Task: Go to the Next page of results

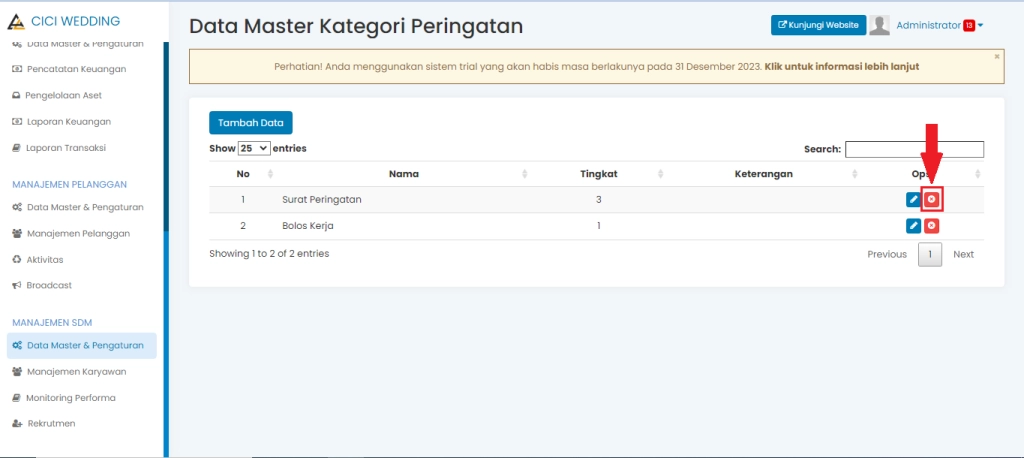Action: [963, 254]
